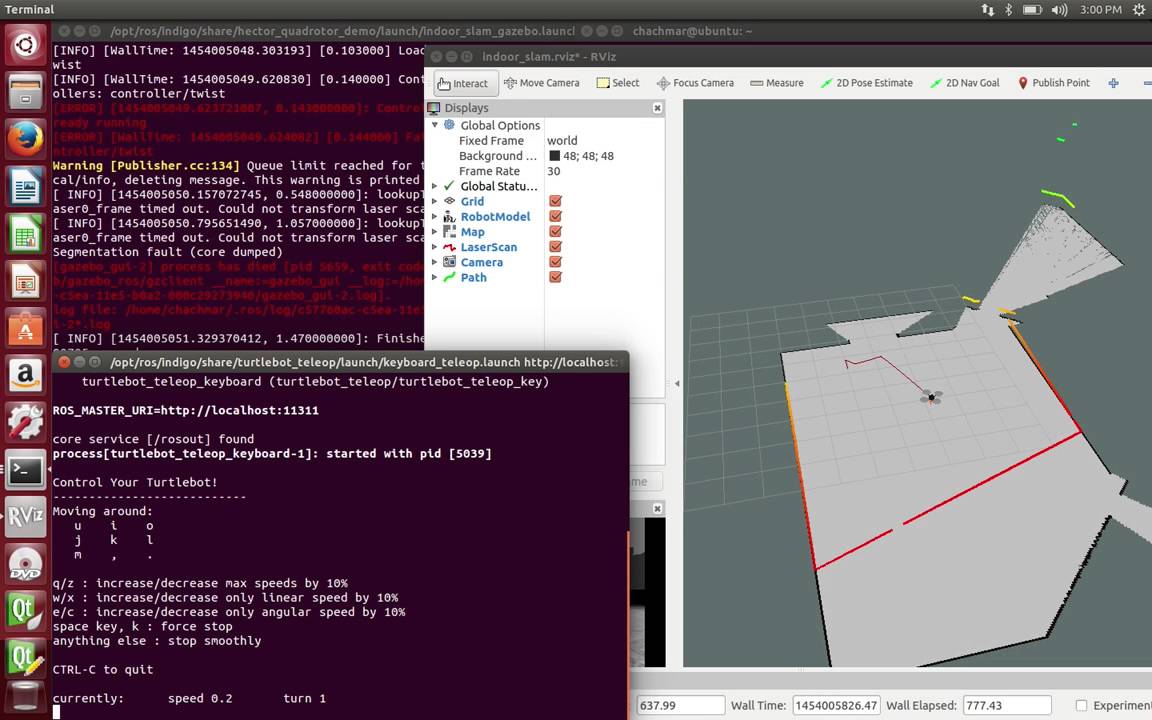Choose the Select tool in RViz toolbar
1152x720 pixels.
618,83
